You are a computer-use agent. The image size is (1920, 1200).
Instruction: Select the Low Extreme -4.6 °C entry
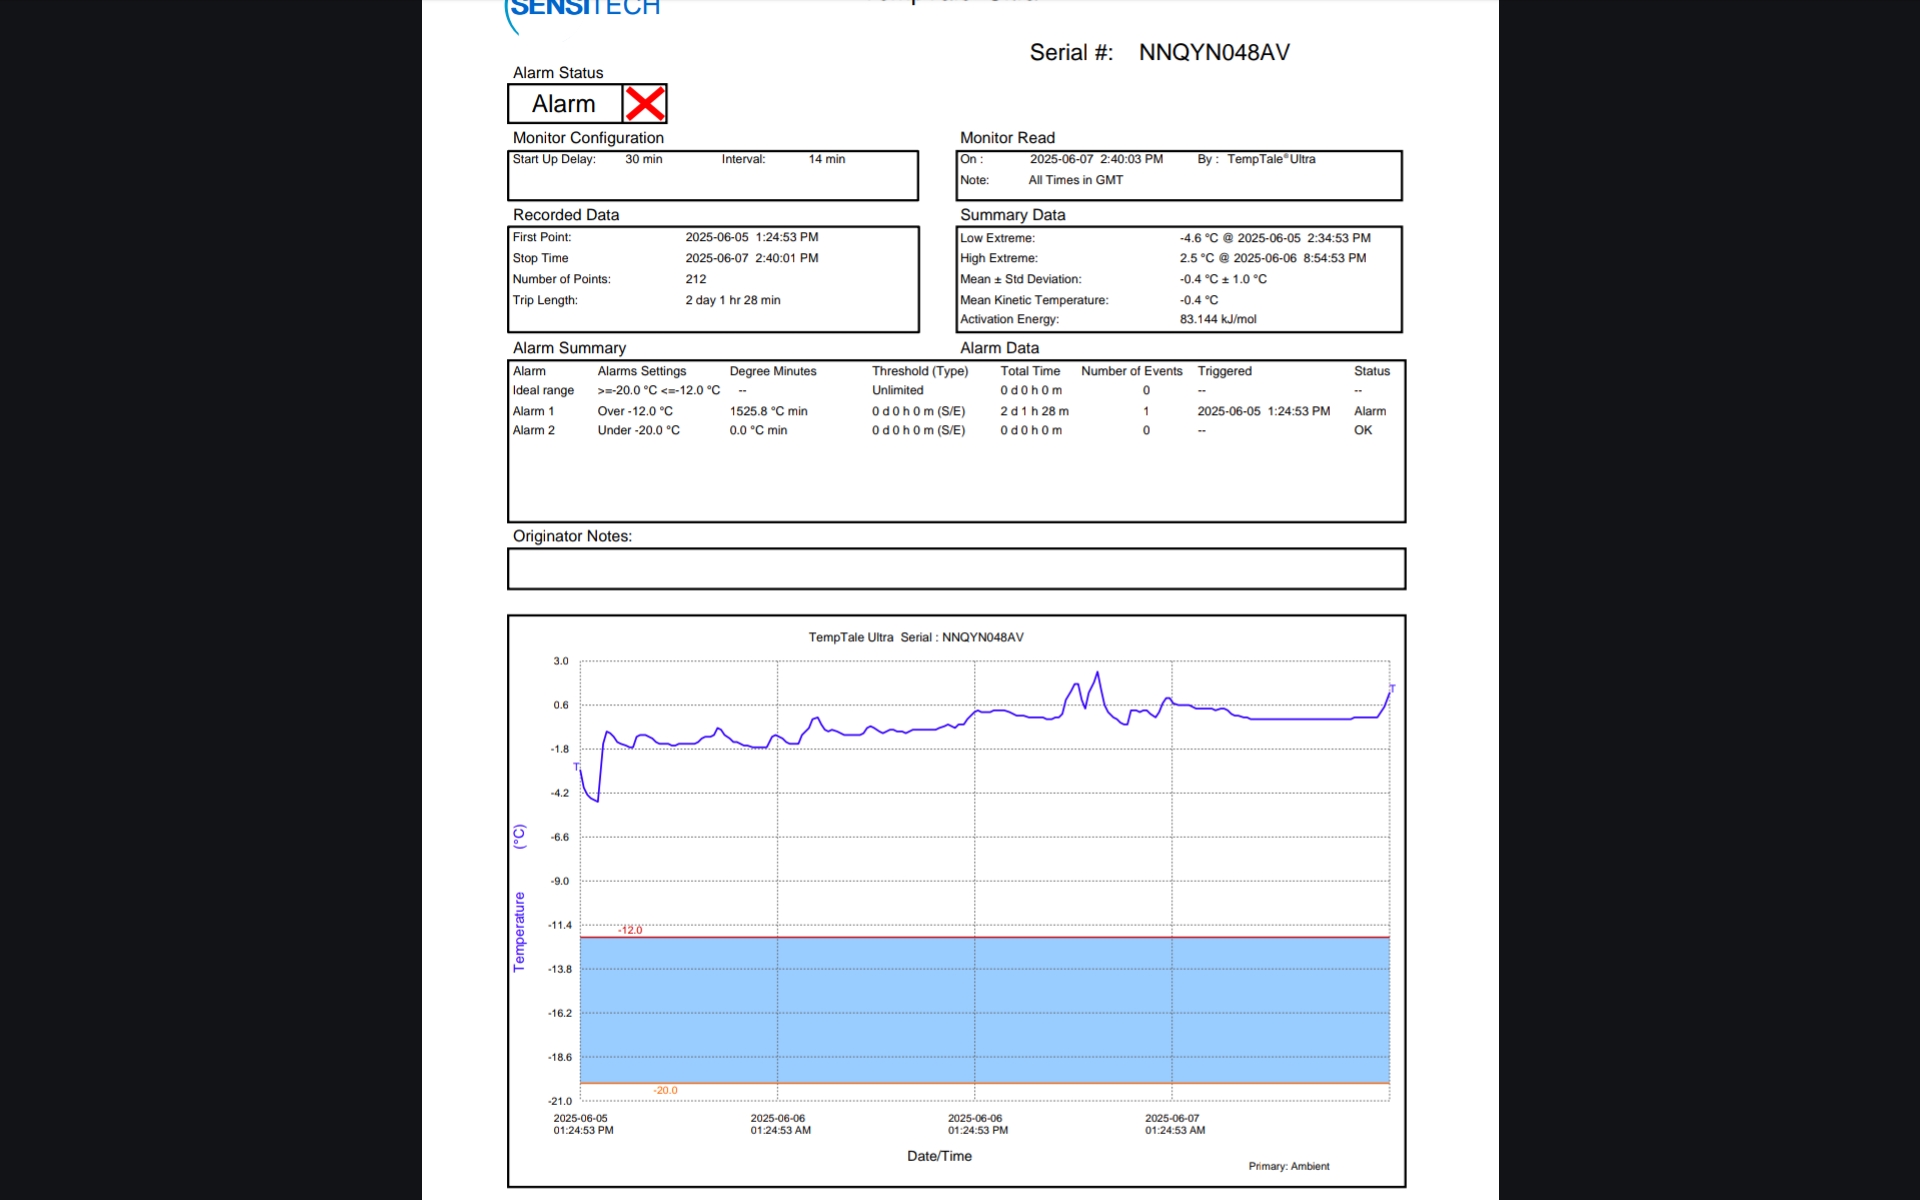coord(1275,238)
